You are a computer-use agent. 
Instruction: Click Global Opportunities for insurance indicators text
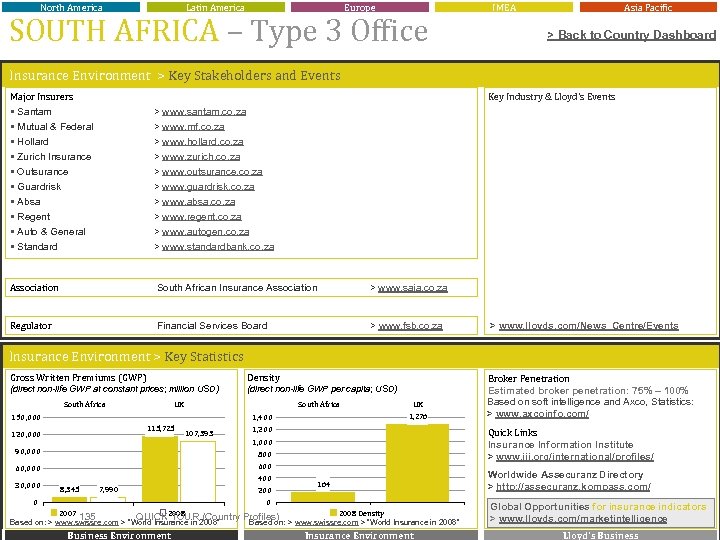point(598,506)
